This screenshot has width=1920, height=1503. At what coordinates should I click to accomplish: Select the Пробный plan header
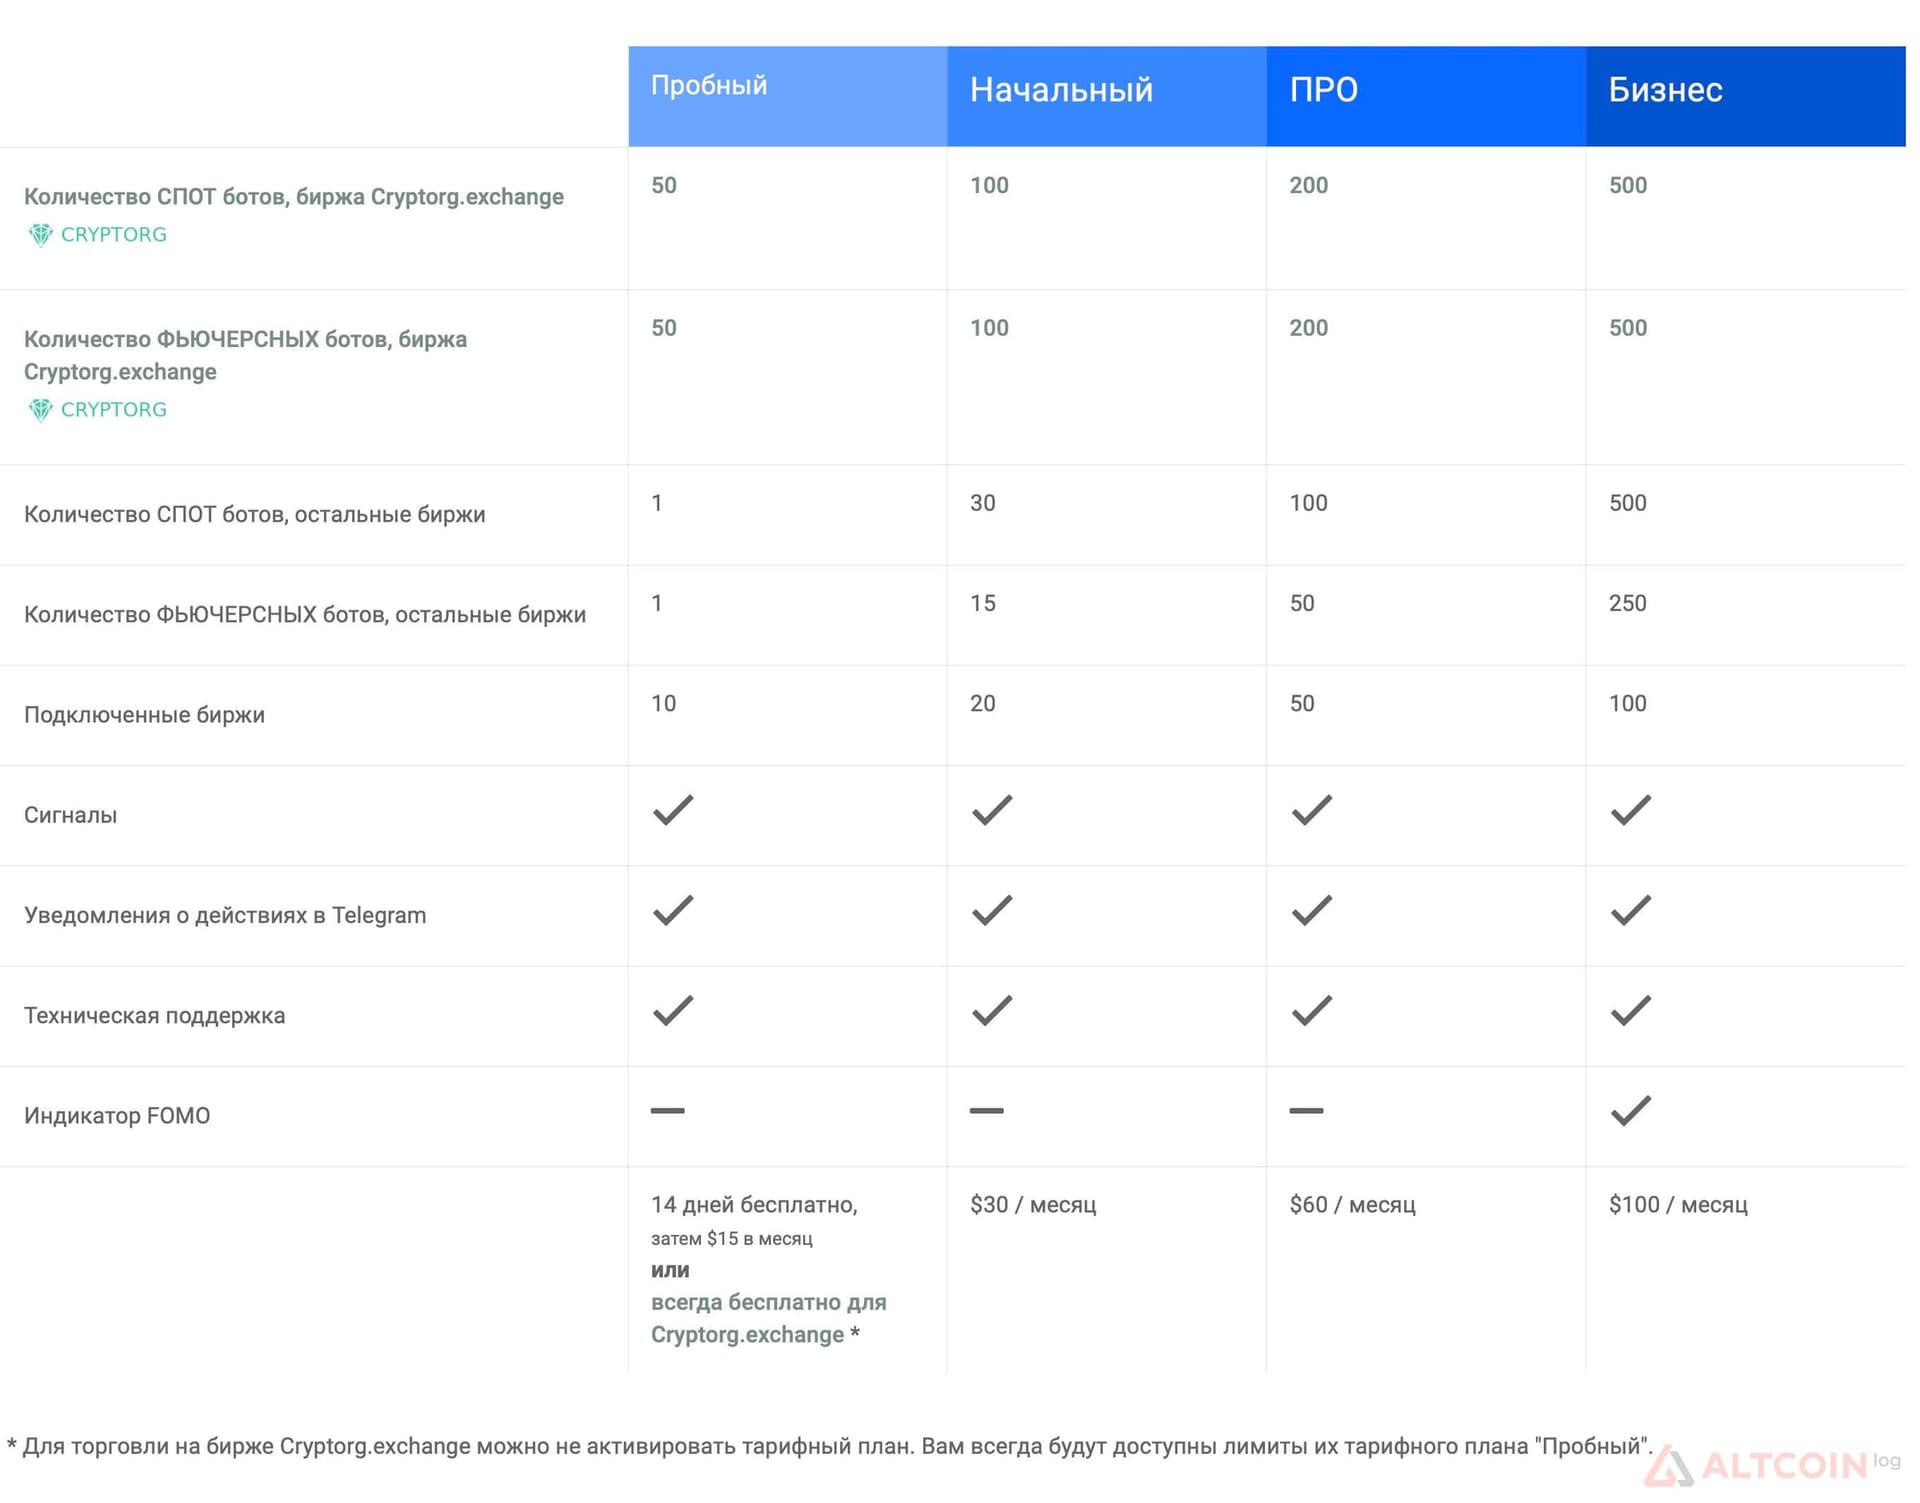[788, 96]
